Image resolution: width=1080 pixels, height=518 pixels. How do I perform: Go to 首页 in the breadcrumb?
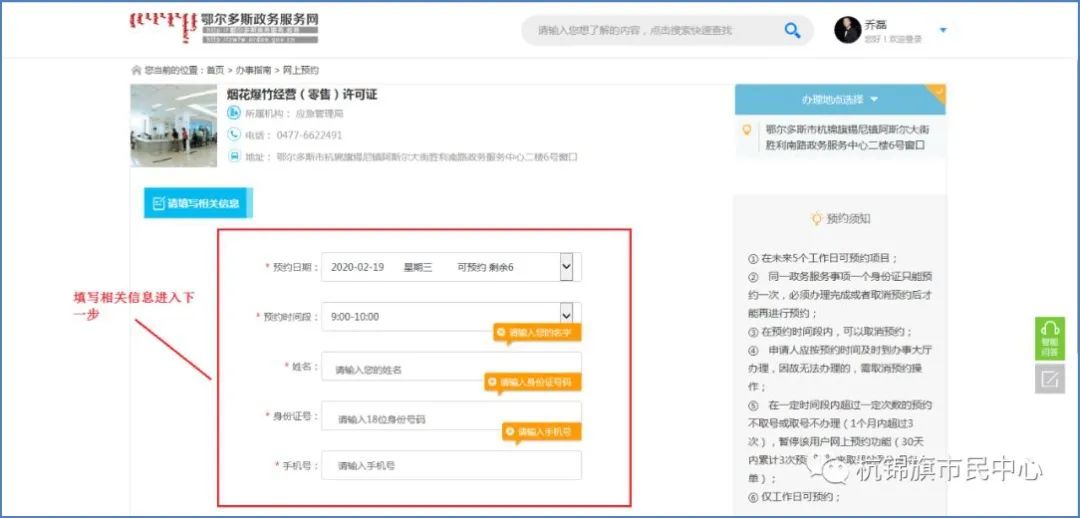(214, 71)
